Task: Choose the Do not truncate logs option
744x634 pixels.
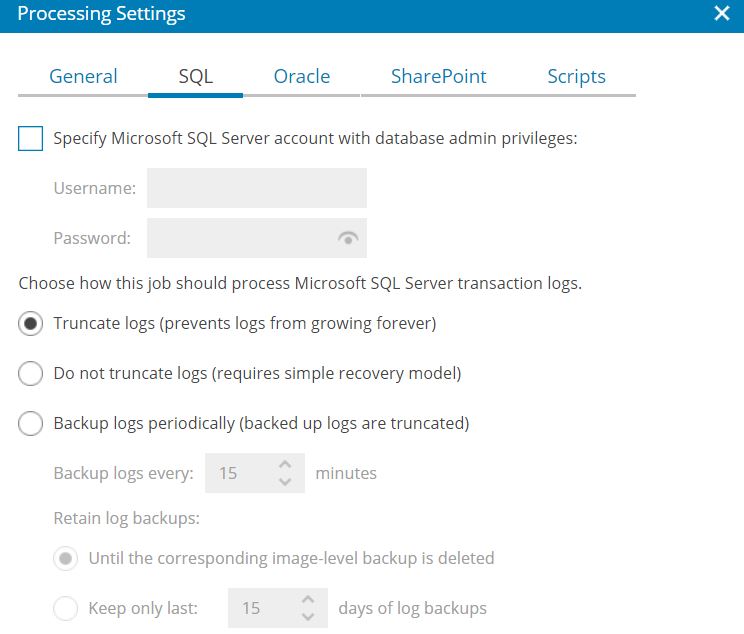Action: 30,373
